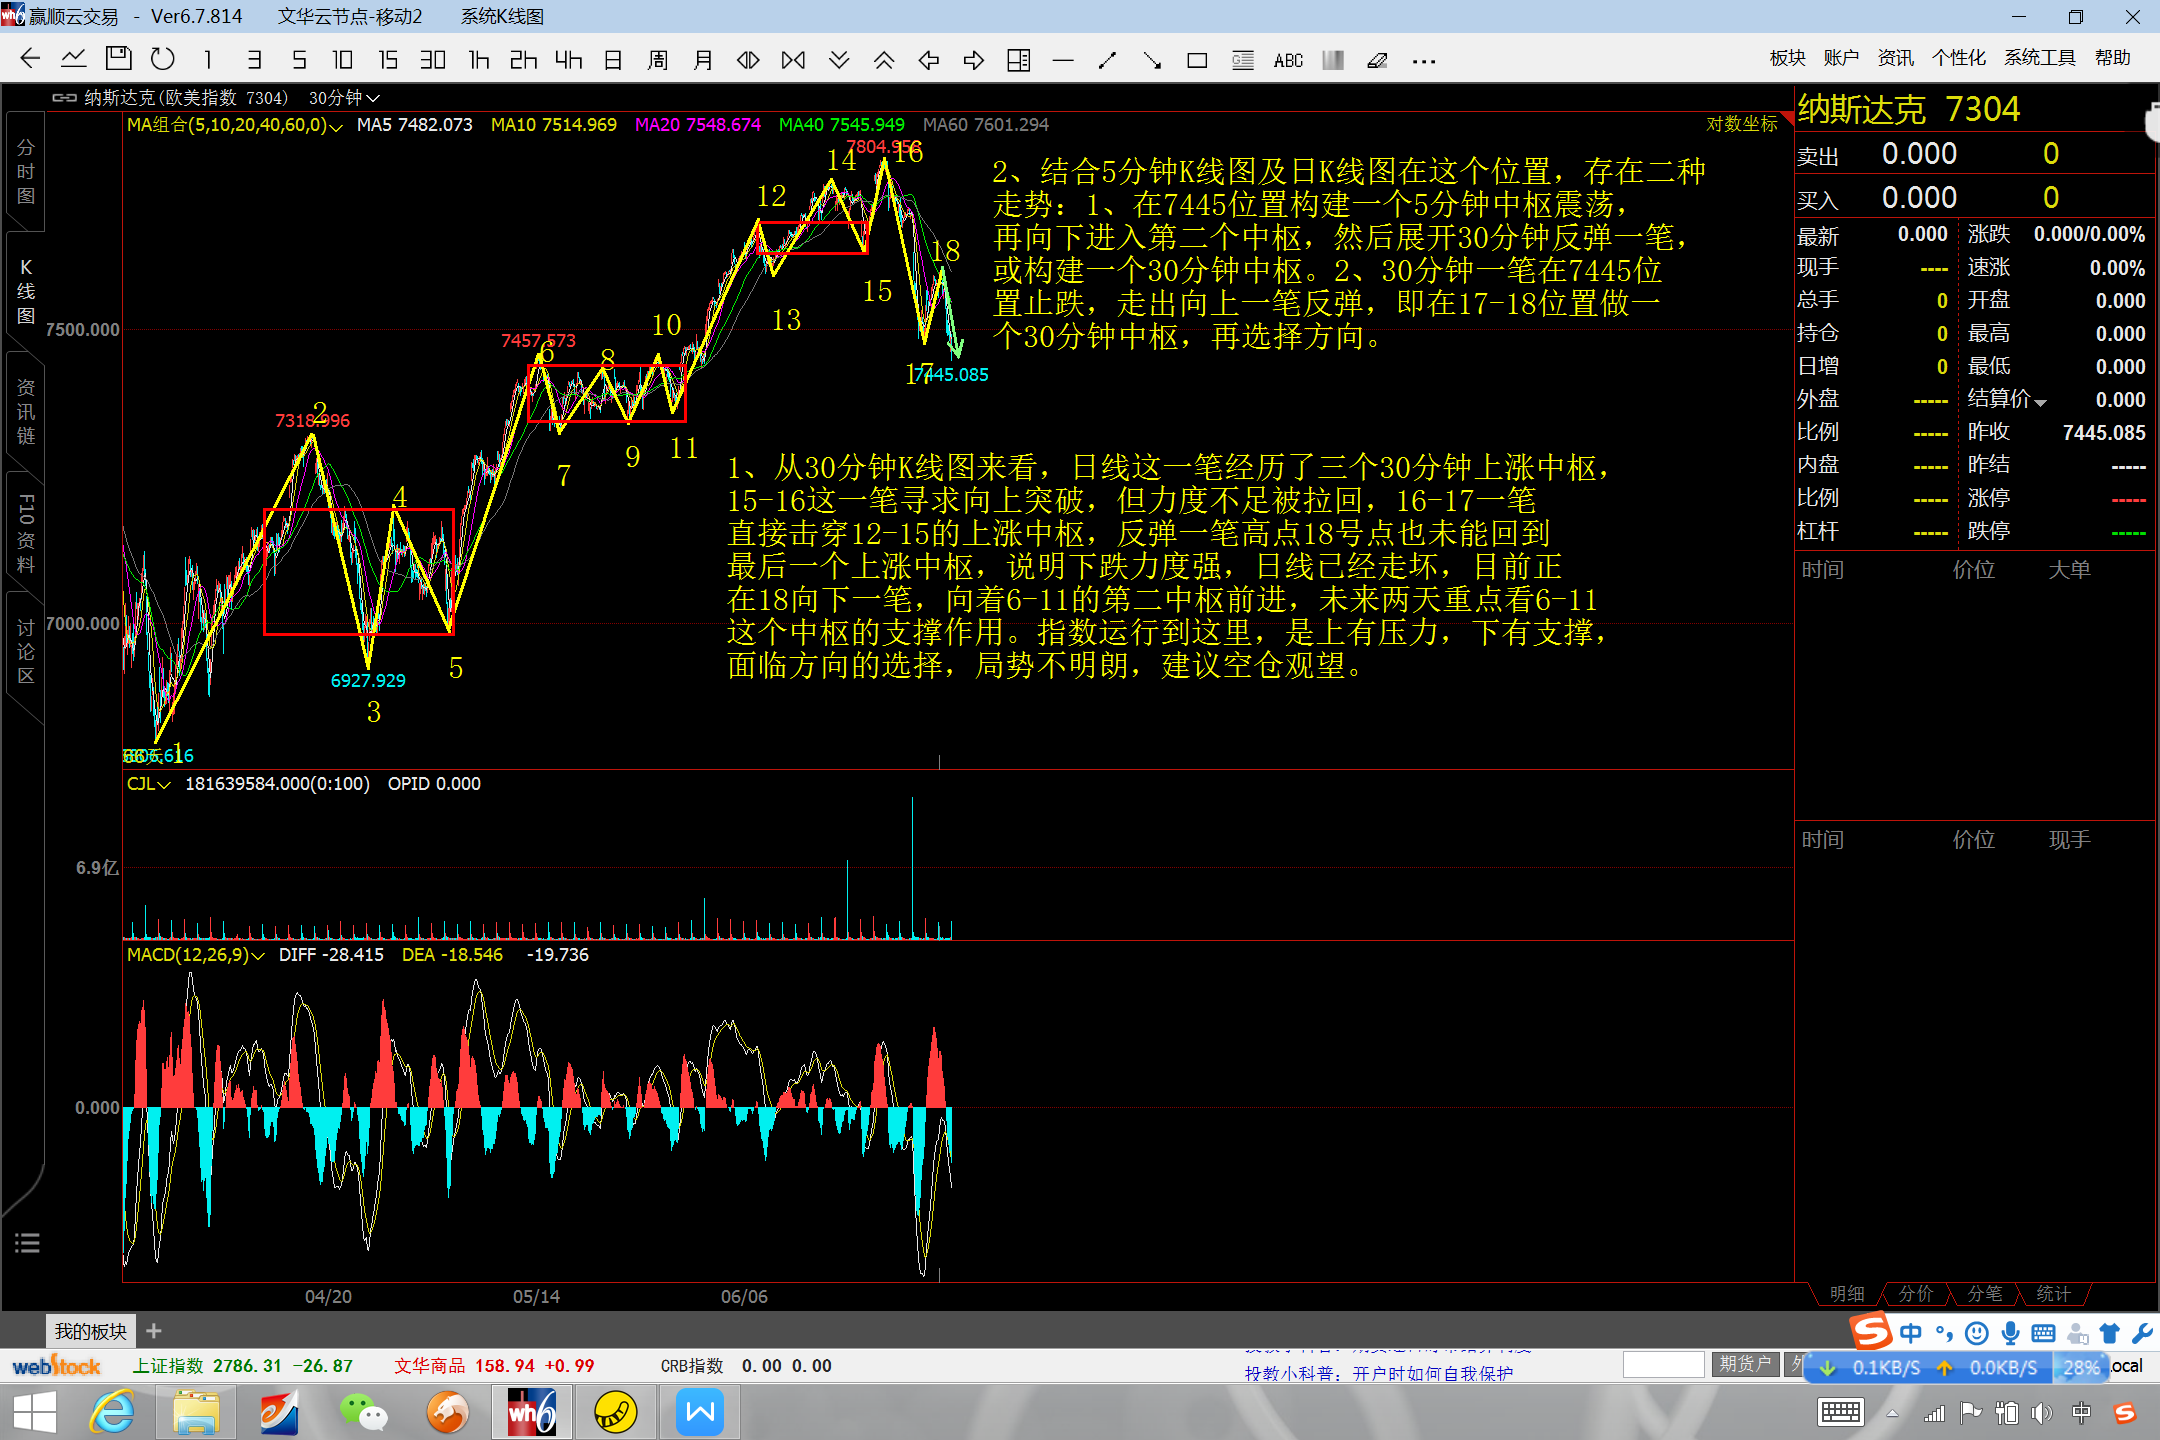The height and width of the screenshot is (1440, 2160).
Task: Click the refresh icon in toolbar
Action: pyautogui.click(x=162, y=60)
